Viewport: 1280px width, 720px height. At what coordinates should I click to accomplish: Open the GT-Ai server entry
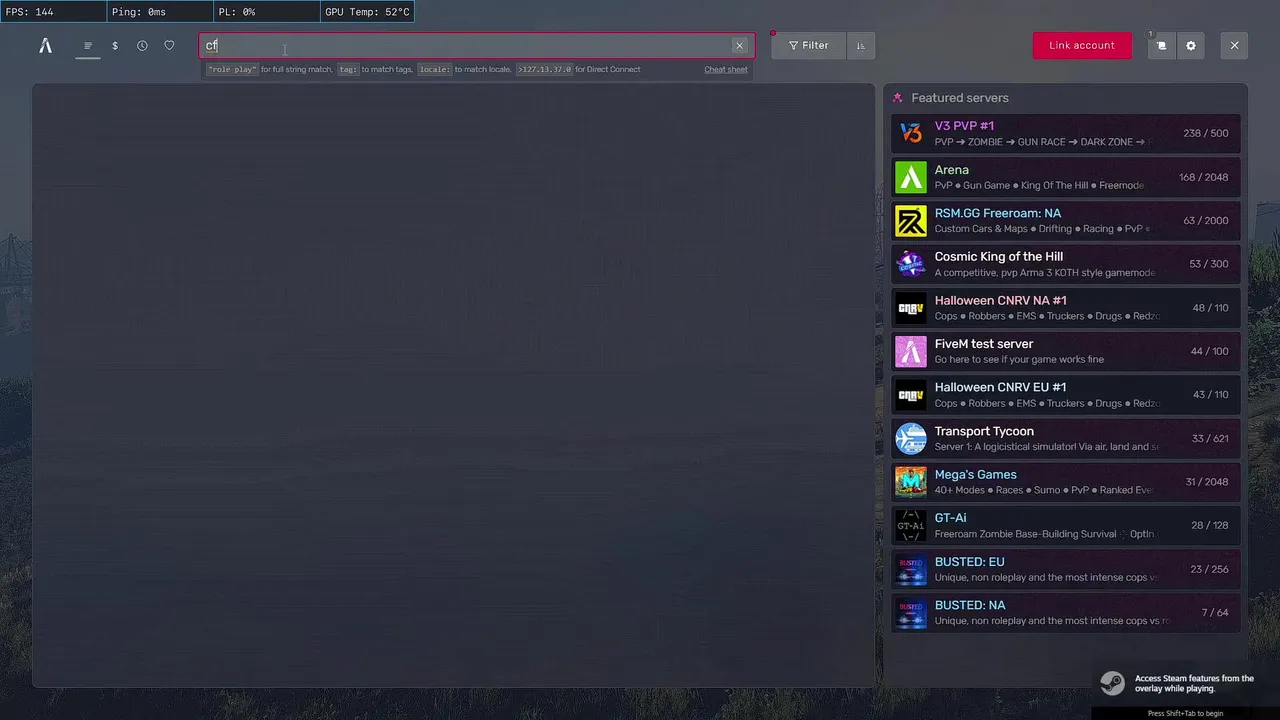coord(1066,525)
